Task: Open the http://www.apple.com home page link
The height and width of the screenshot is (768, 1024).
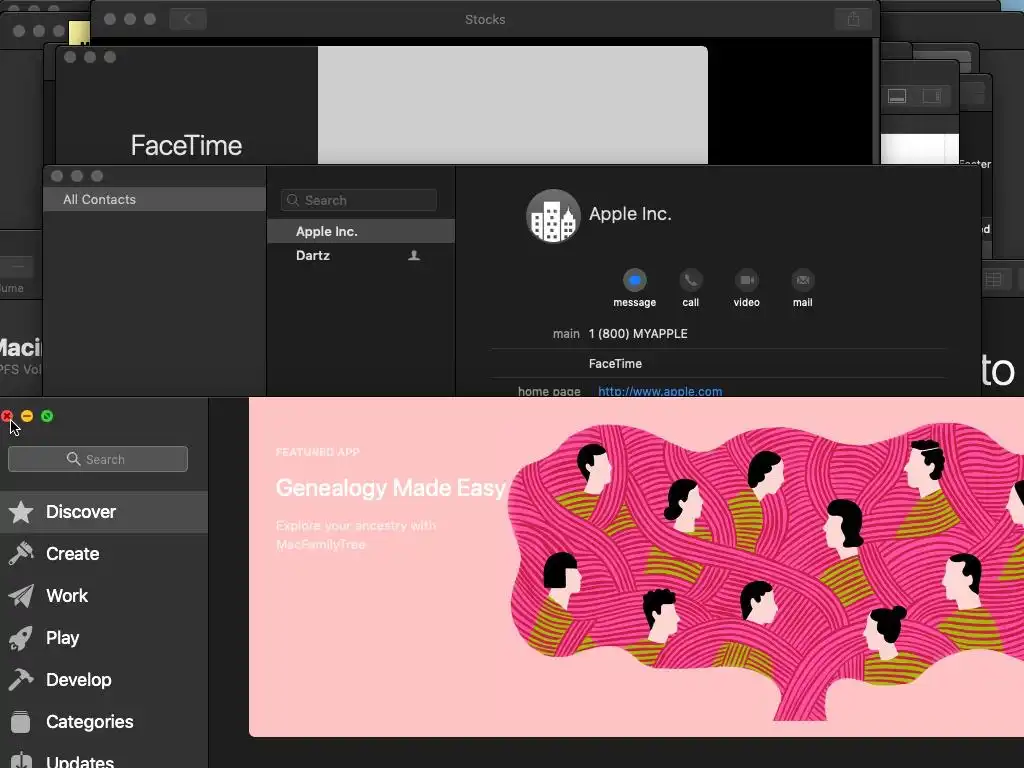Action: [x=660, y=391]
